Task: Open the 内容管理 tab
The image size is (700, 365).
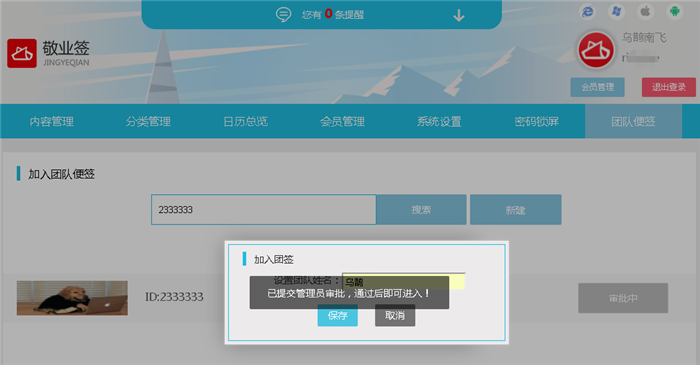Action: point(51,121)
